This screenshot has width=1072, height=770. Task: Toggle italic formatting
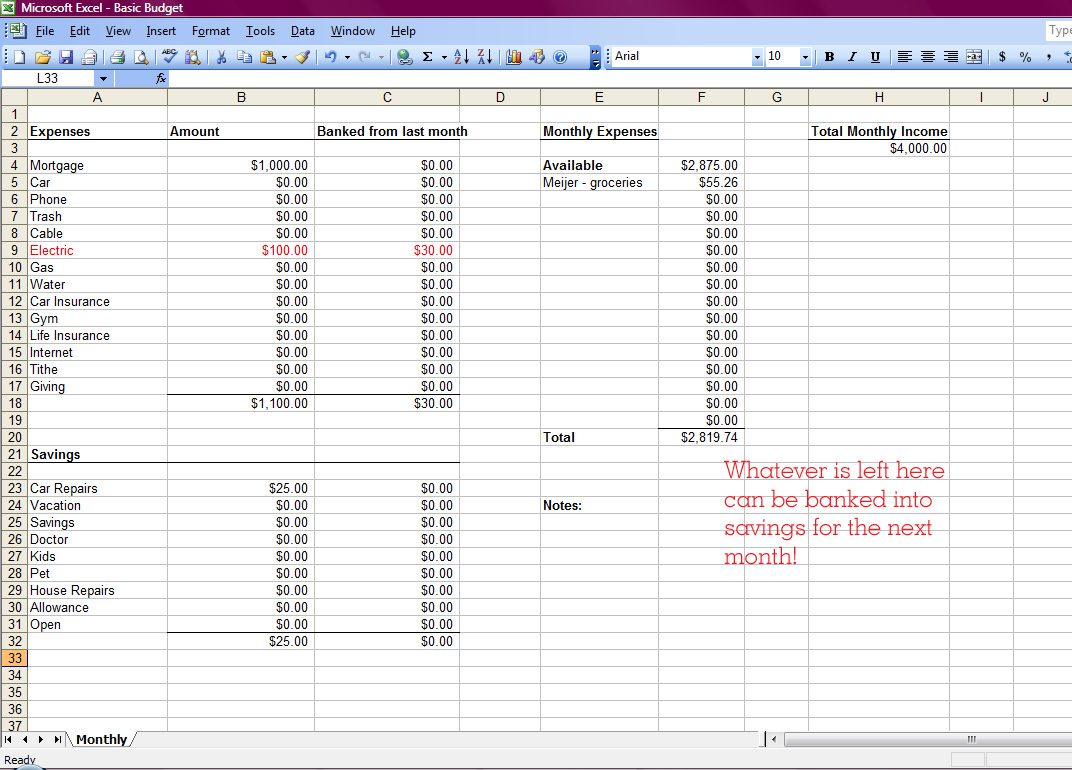(852, 56)
